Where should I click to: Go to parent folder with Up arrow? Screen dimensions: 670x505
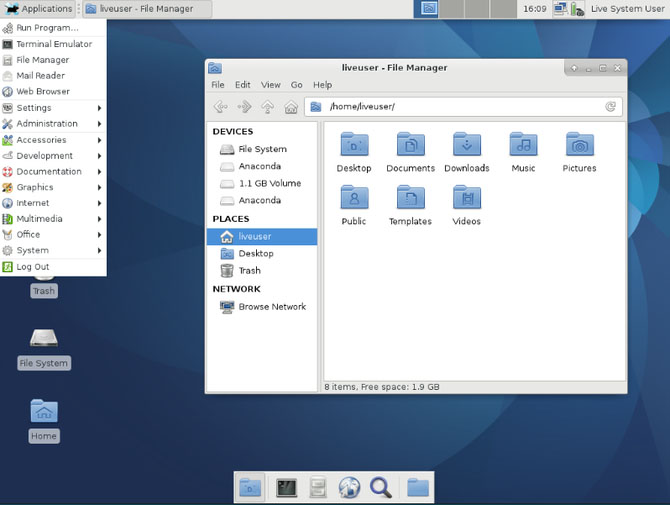(268, 107)
